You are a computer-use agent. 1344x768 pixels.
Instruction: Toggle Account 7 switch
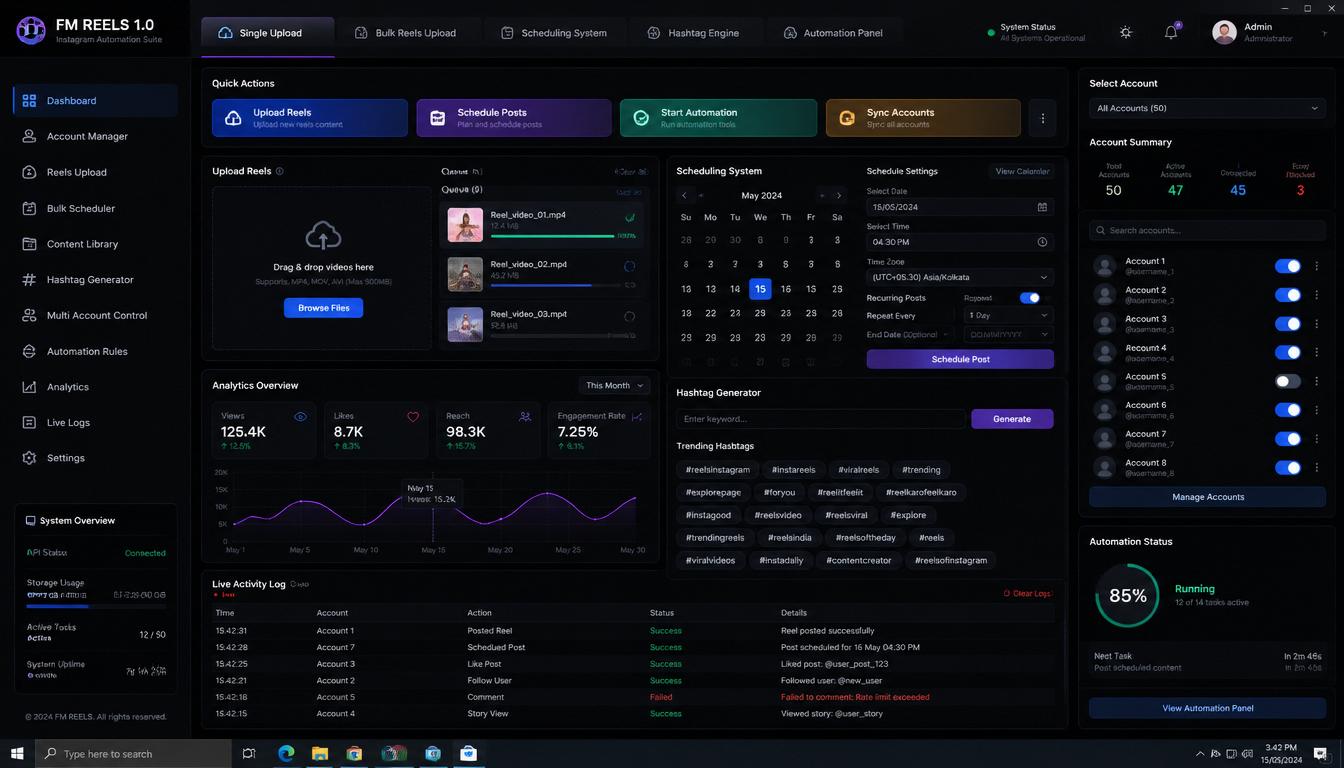[1287, 439]
